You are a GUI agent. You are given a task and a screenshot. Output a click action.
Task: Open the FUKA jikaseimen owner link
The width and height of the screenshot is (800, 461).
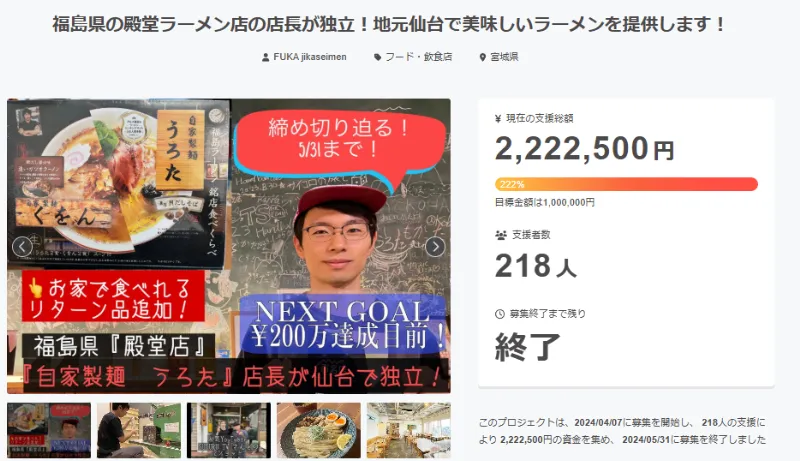coord(310,57)
